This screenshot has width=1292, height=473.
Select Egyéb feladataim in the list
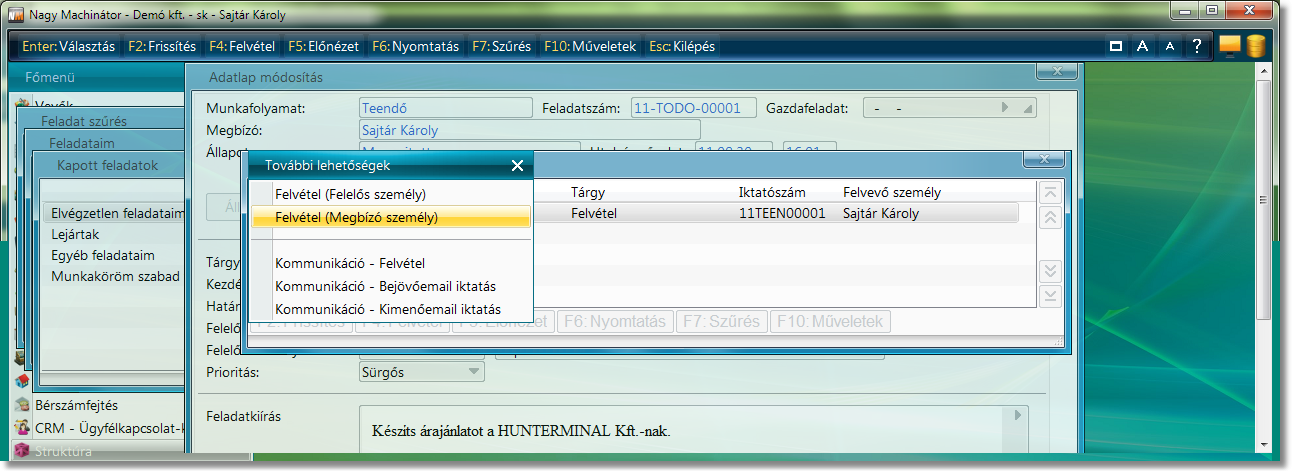(x=103, y=255)
